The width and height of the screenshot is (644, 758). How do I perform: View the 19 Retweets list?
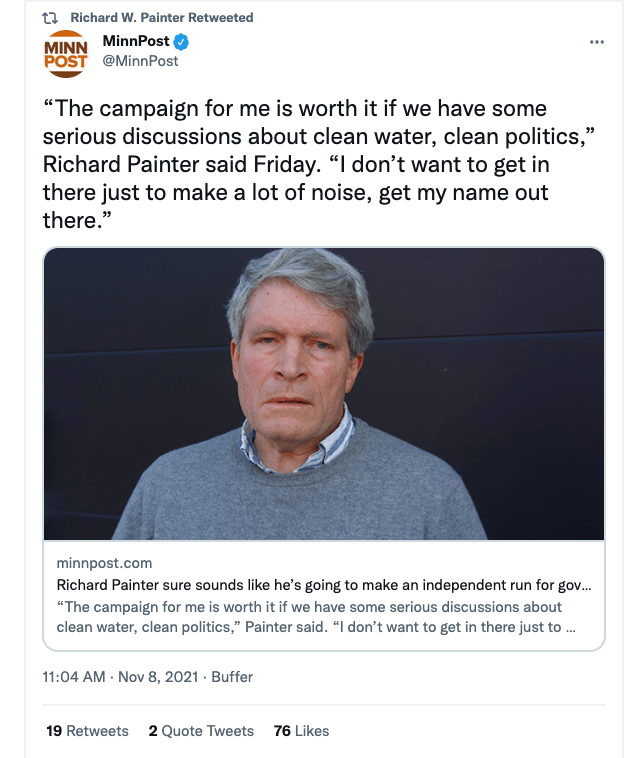(x=88, y=731)
